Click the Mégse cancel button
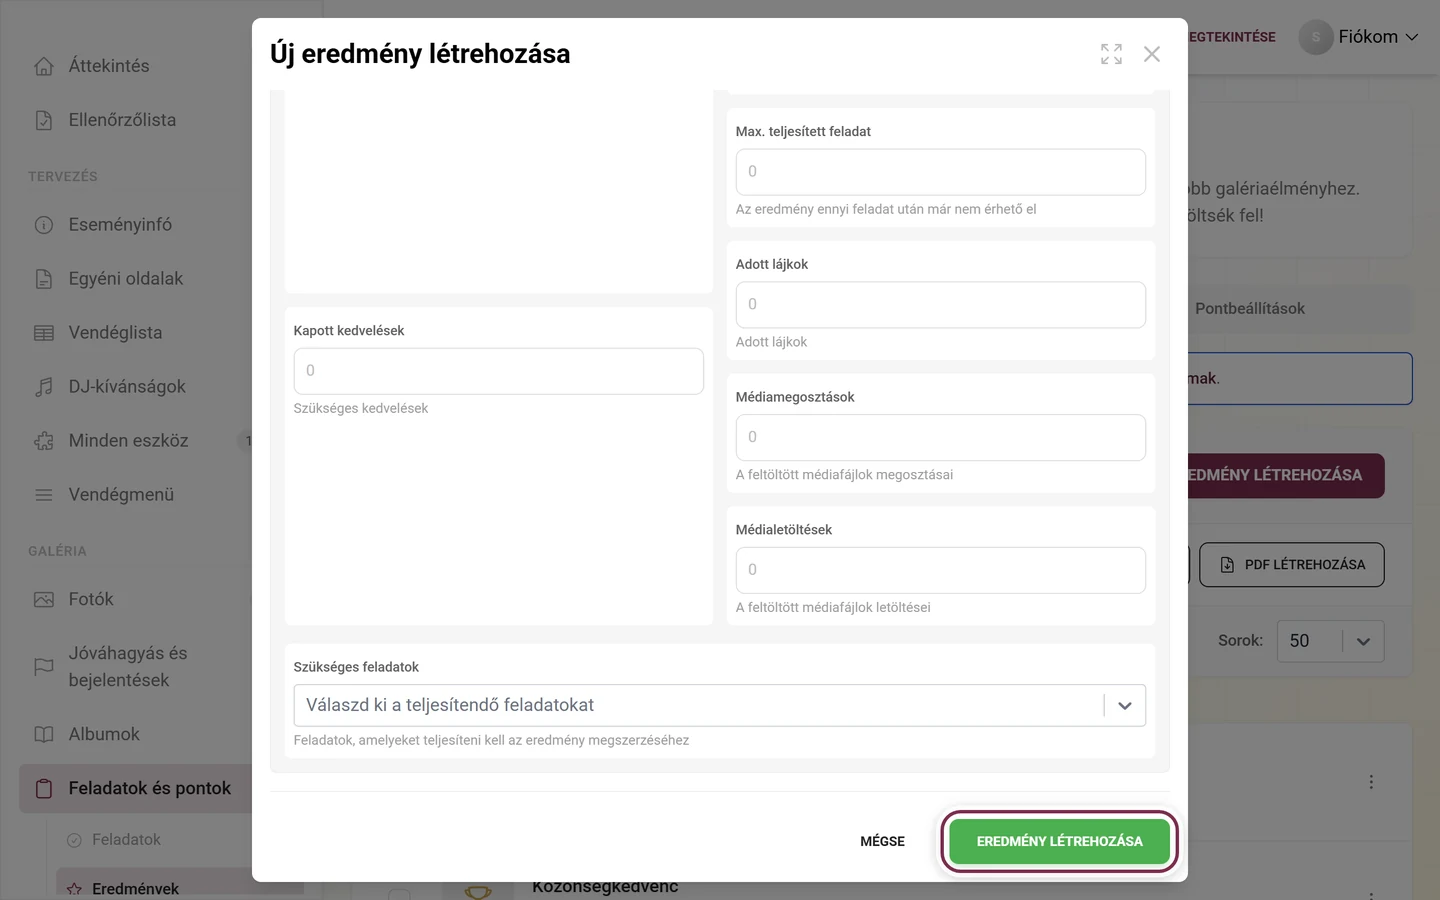Viewport: 1440px width, 900px height. click(882, 842)
